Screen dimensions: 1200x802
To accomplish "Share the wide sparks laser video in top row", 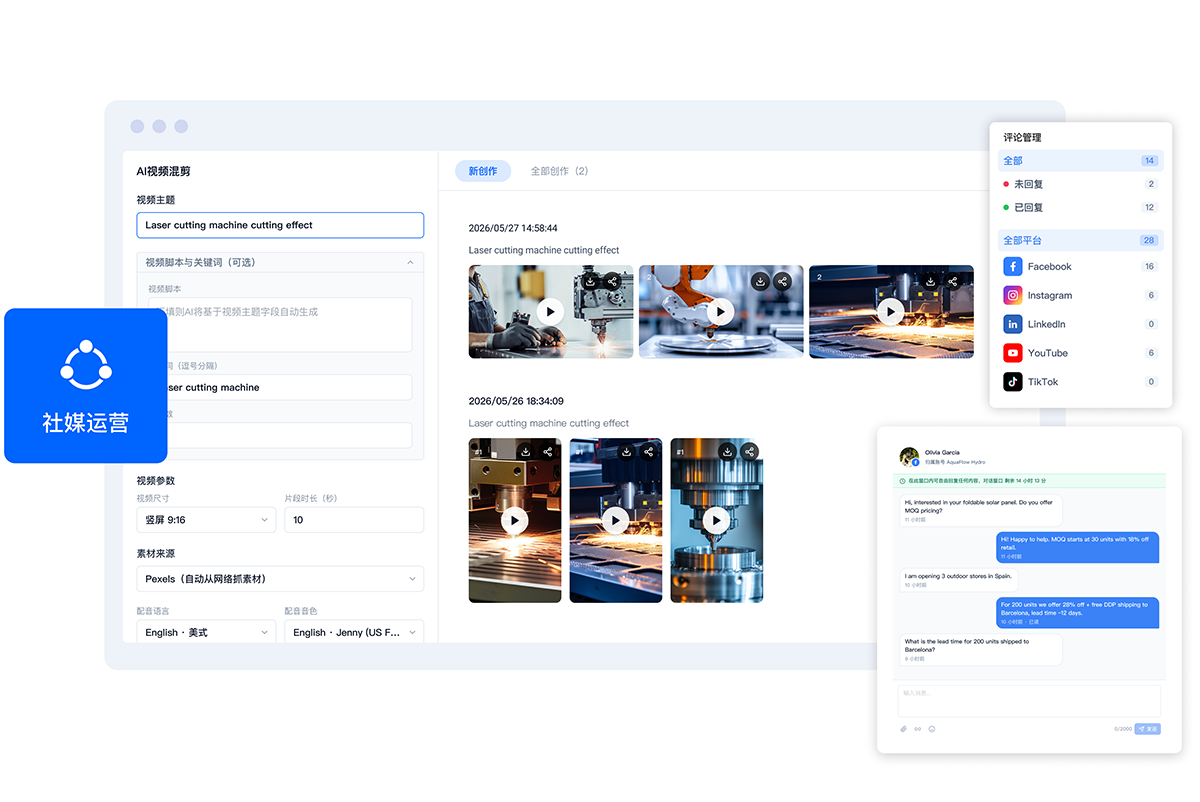I will pos(952,282).
